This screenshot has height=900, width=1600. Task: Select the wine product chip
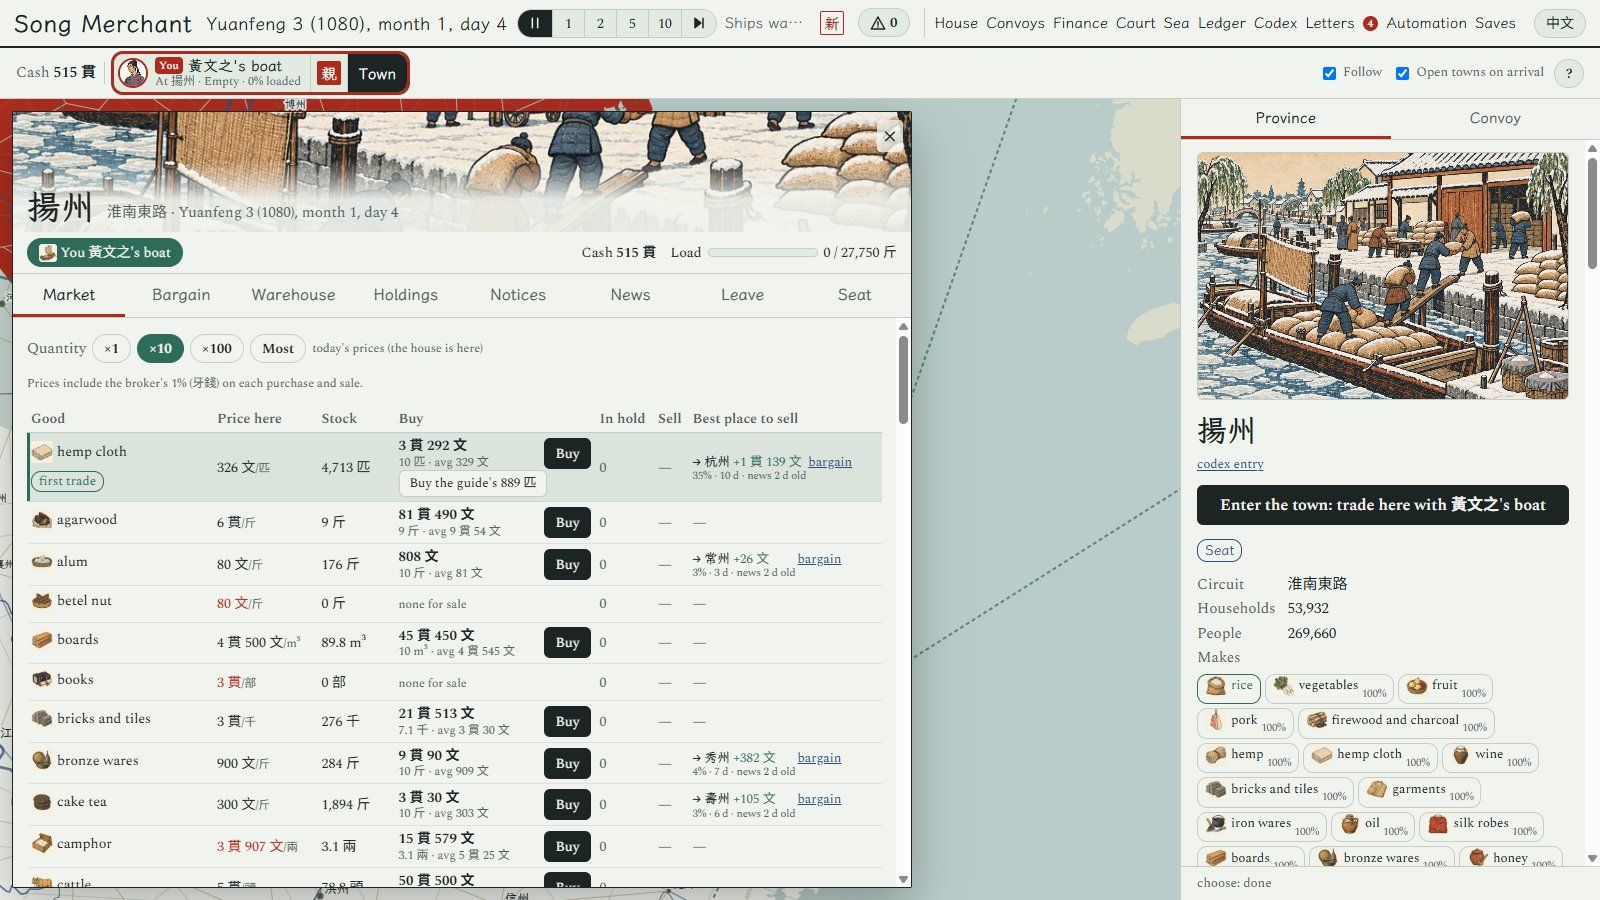tap(1490, 757)
